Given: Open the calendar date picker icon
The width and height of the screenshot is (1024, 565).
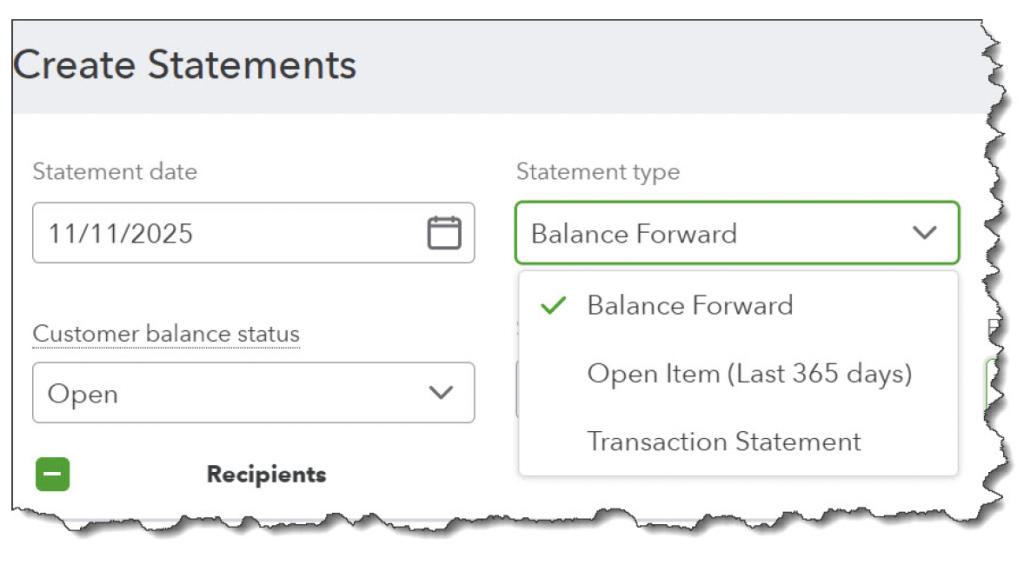Looking at the screenshot, I should [444, 233].
